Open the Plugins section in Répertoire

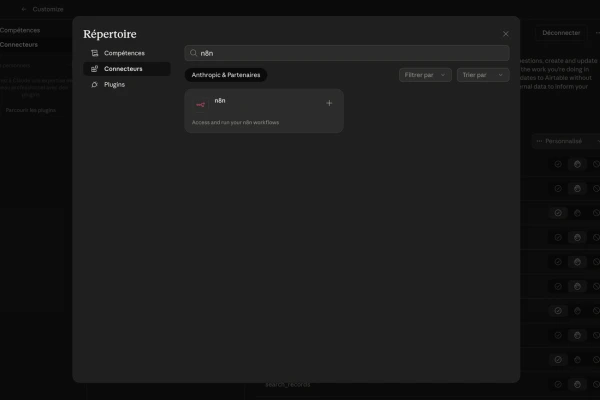click(127, 85)
